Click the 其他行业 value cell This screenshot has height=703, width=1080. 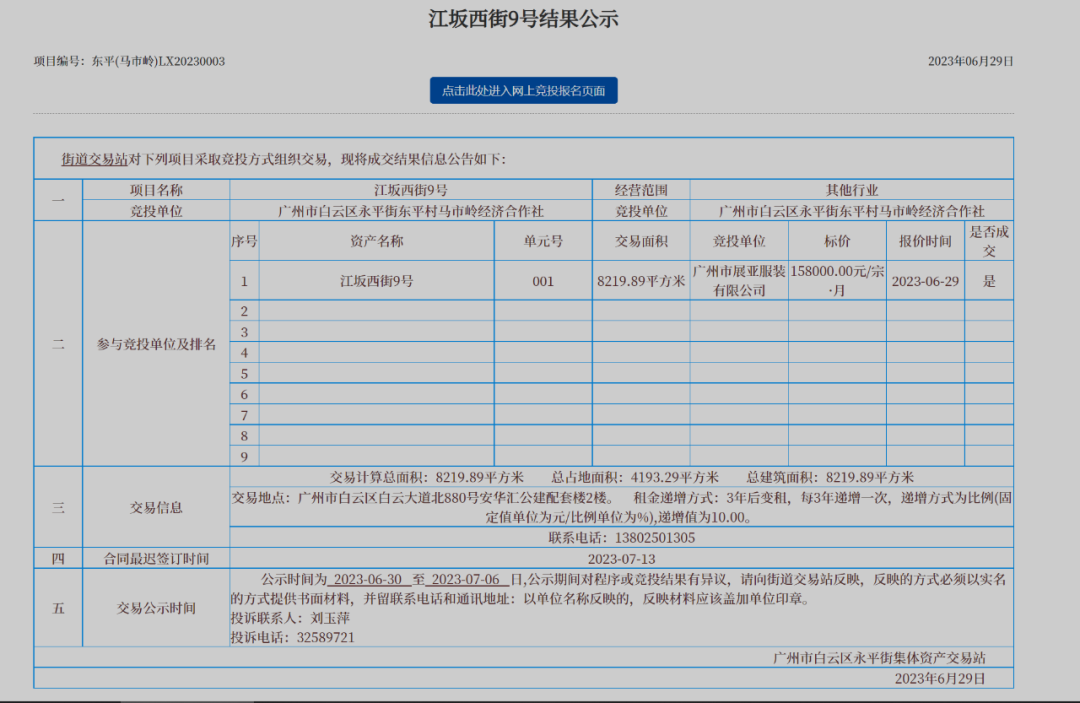(x=852, y=189)
